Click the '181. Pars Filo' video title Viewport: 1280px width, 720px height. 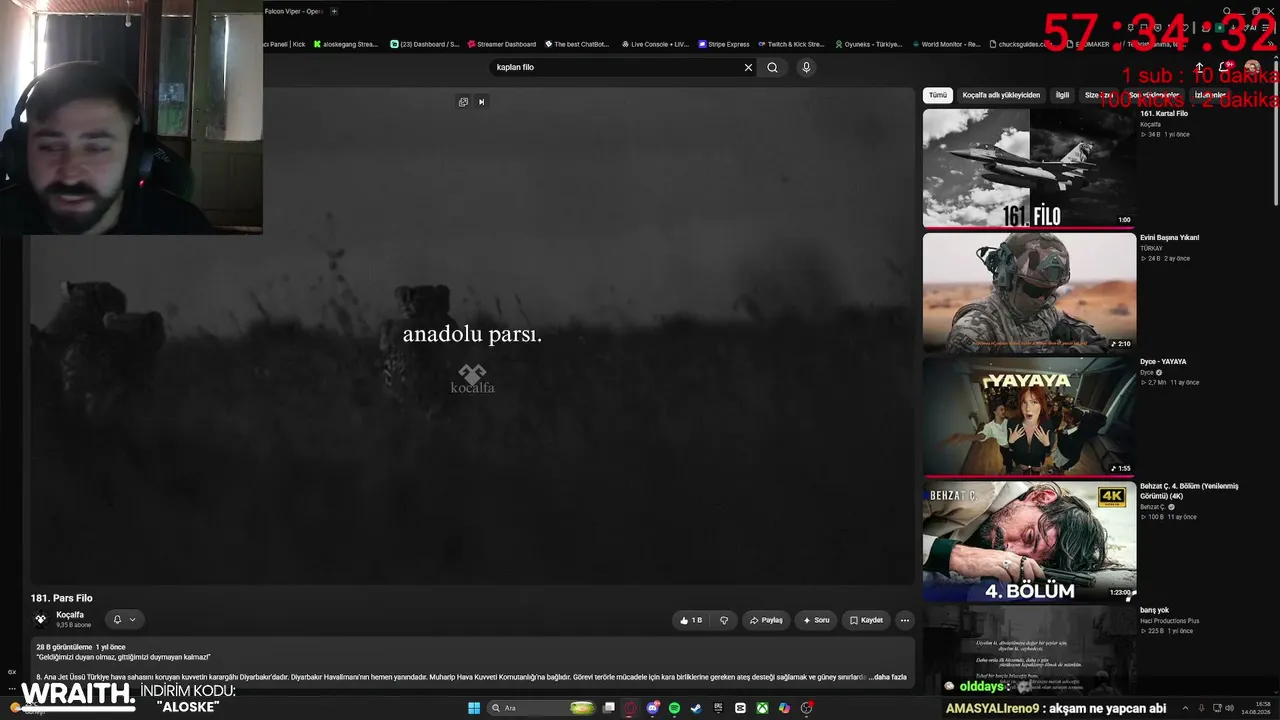point(61,598)
